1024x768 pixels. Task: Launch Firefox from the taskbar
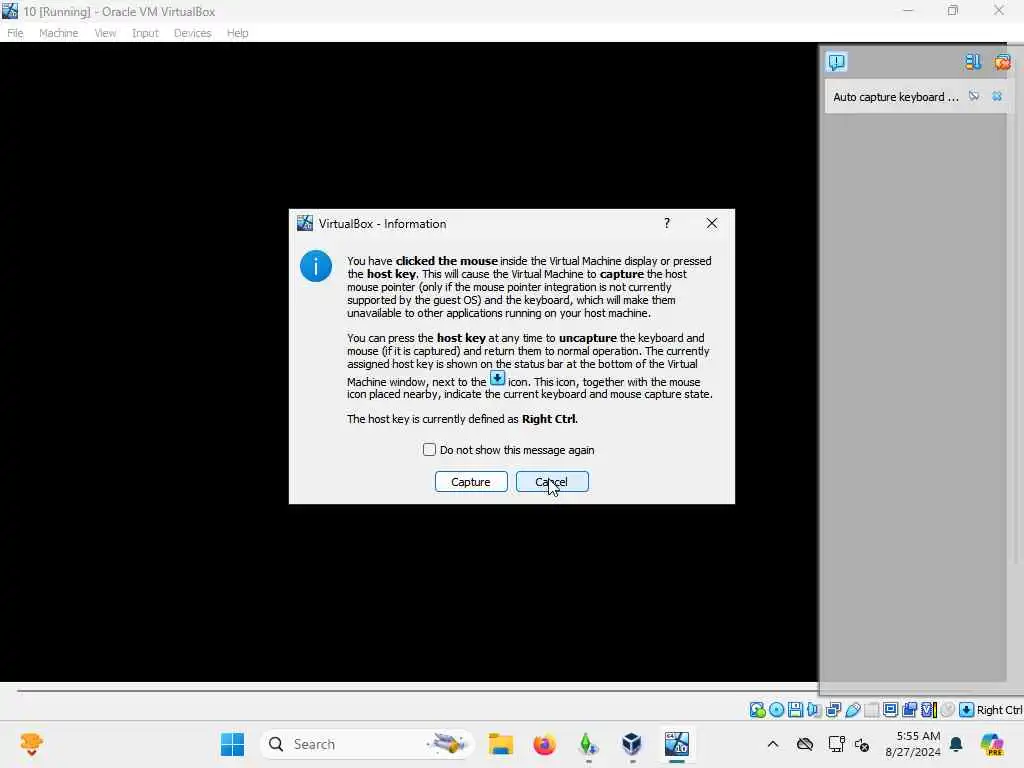pyautogui.click(x=544, y=744)
